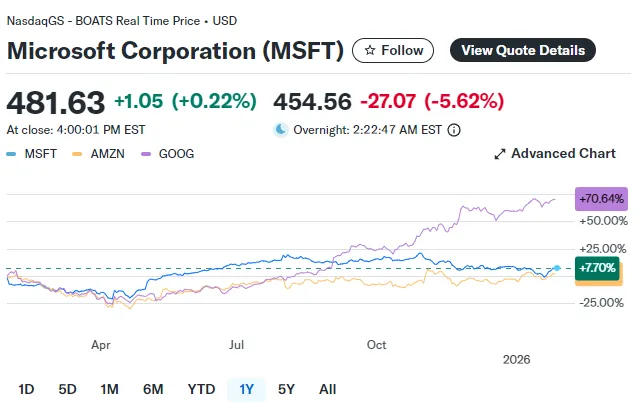The image size is (638, 403).
Task: Select the 5D time range
Action: point(68,388)
